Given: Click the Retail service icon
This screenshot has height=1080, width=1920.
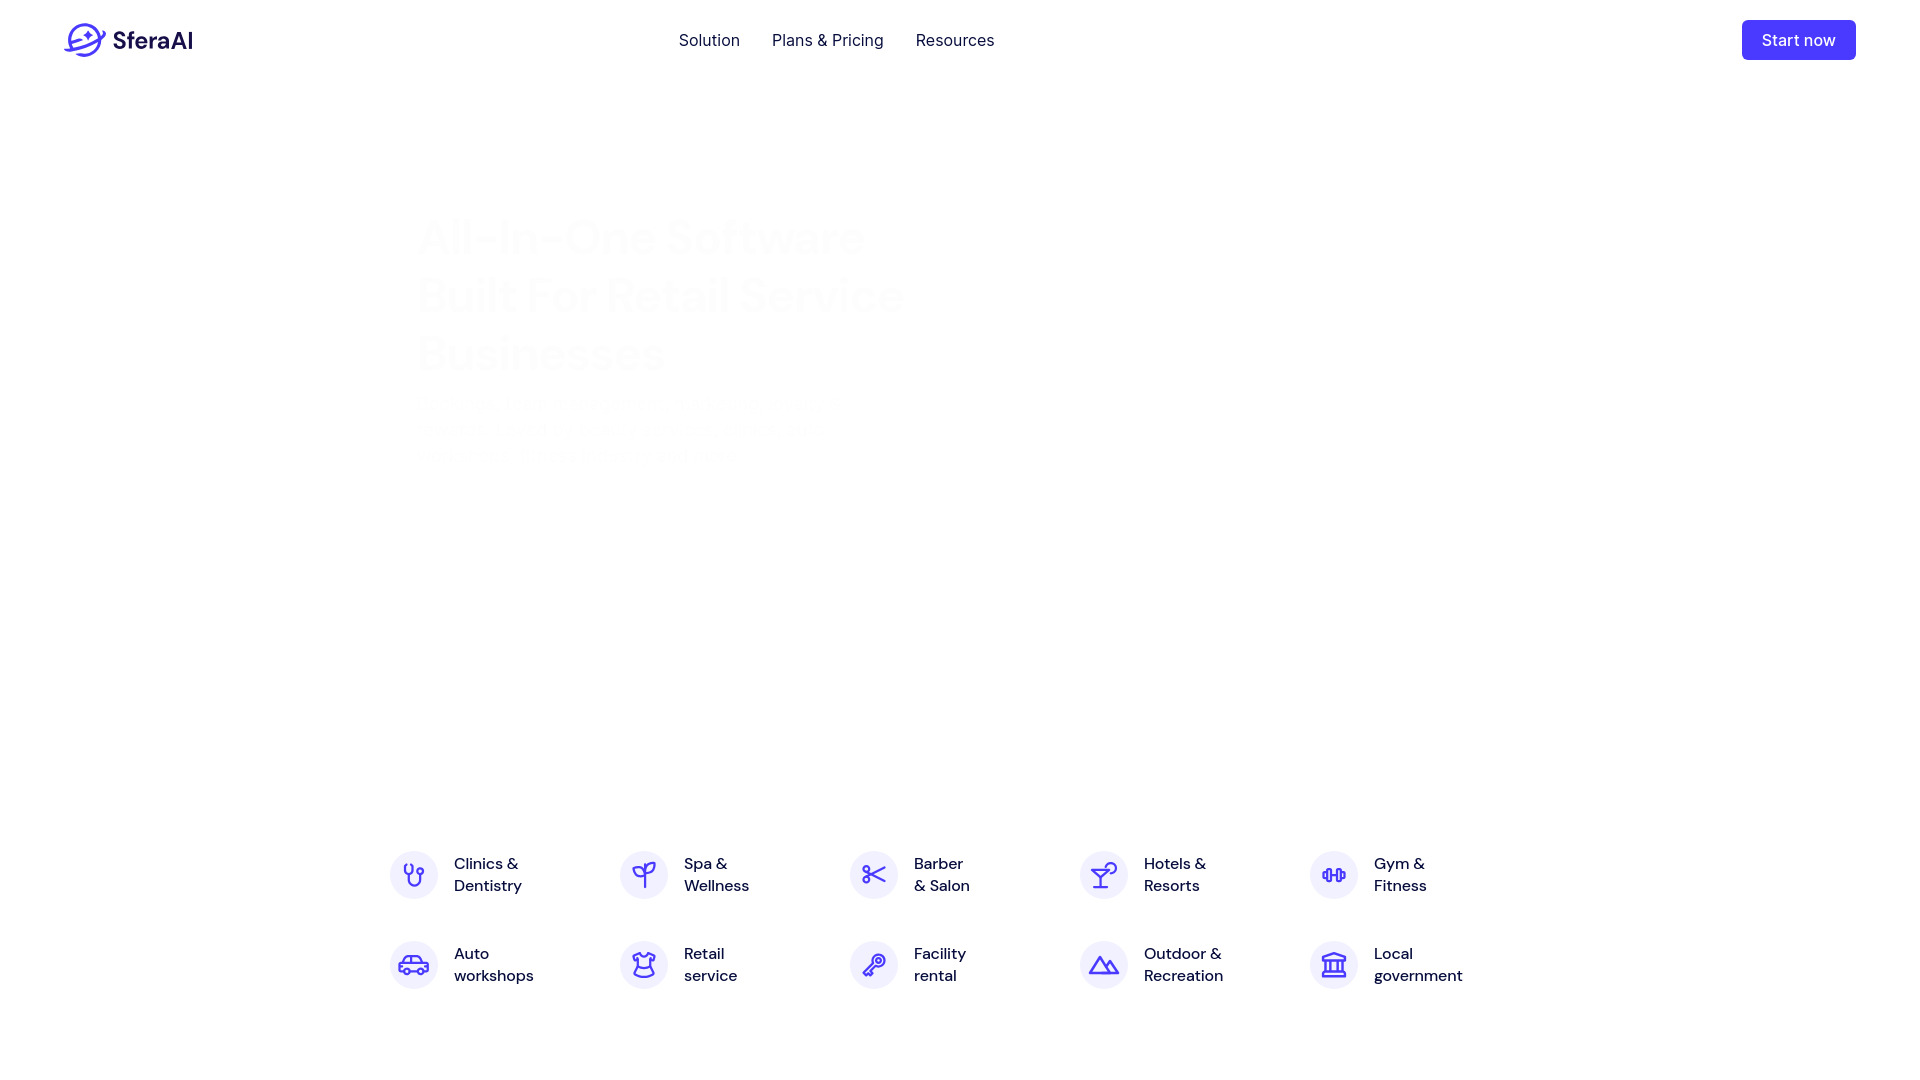Looking at the screenshot, I should 644,964.
